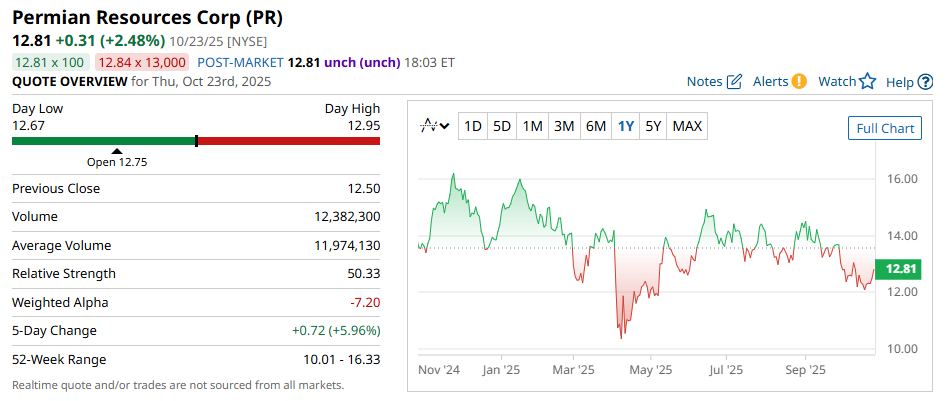Screen dimensions: 946x401
Task: Switch chart to 5Y range
Action: 653,126
